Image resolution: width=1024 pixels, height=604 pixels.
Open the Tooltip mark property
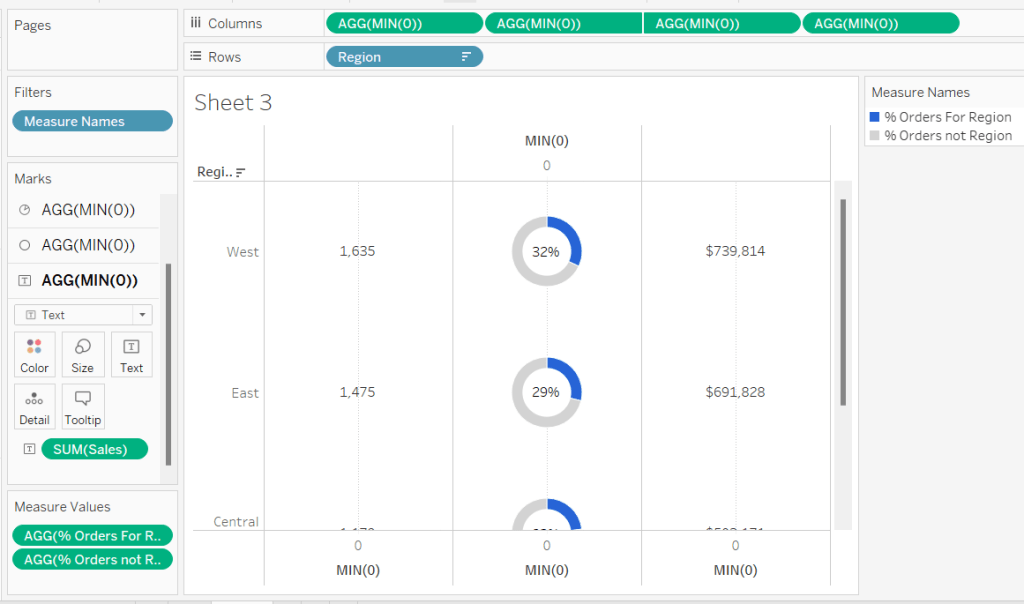83,407
